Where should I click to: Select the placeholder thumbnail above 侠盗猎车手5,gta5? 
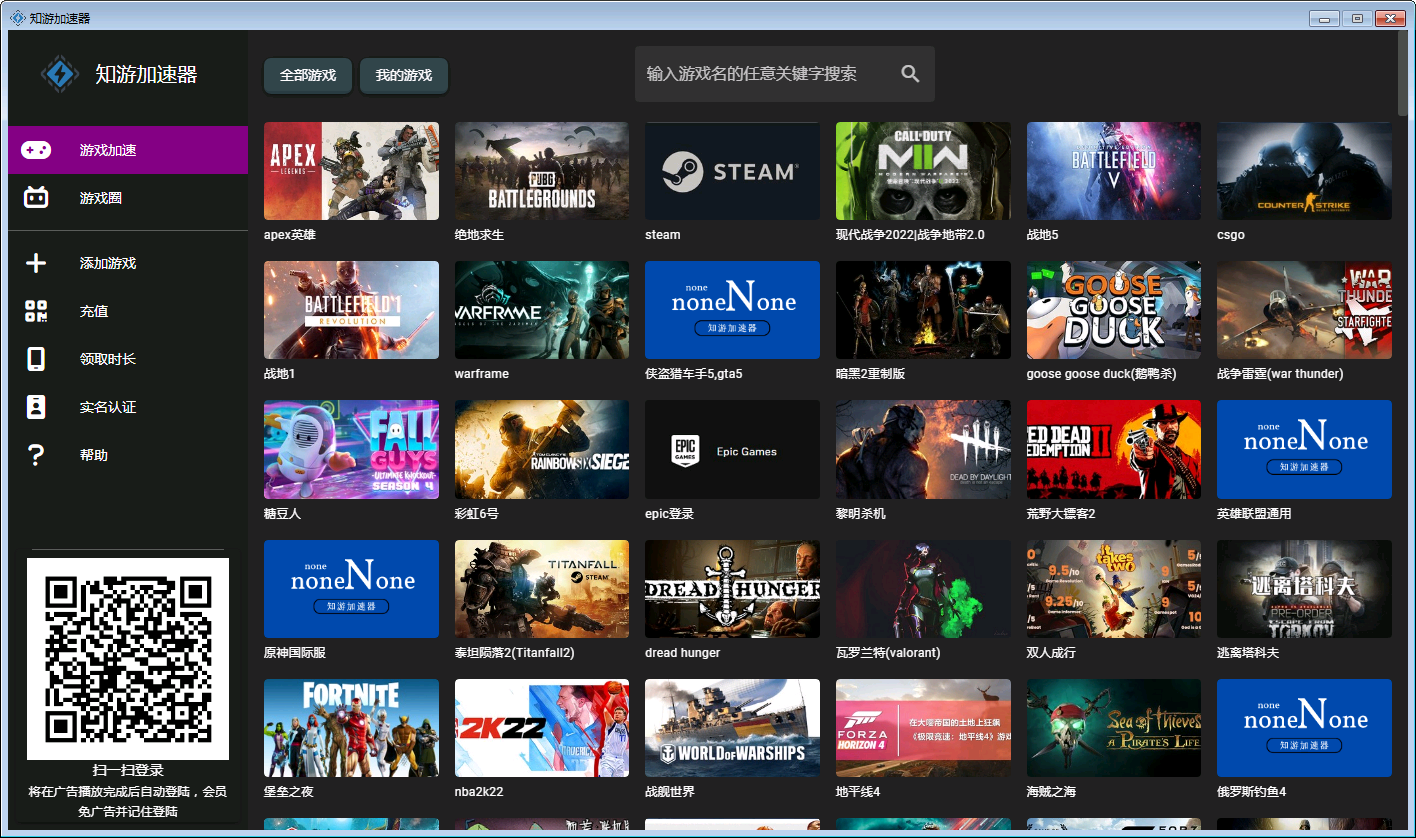point(732,310)
